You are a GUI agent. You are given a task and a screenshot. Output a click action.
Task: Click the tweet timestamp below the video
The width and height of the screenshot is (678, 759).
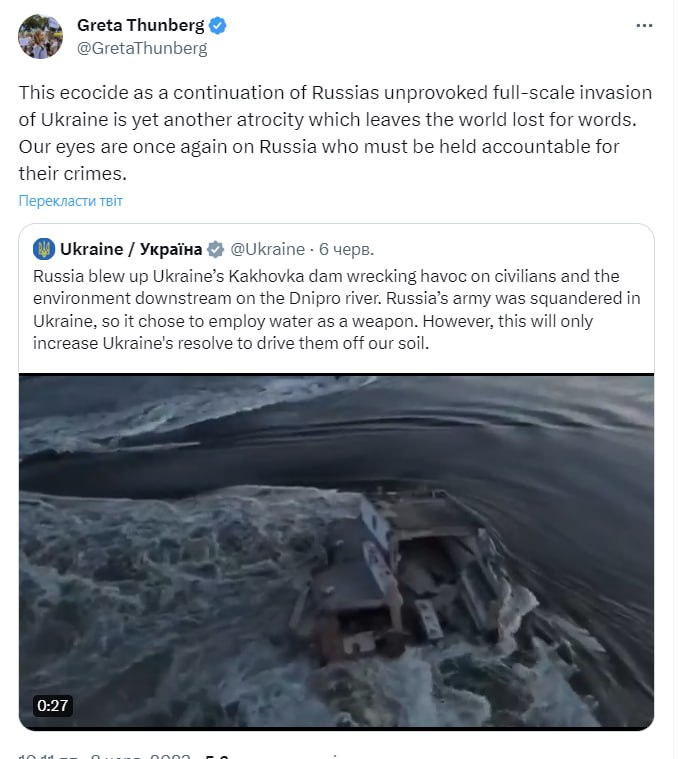click(x=104, y=755)
